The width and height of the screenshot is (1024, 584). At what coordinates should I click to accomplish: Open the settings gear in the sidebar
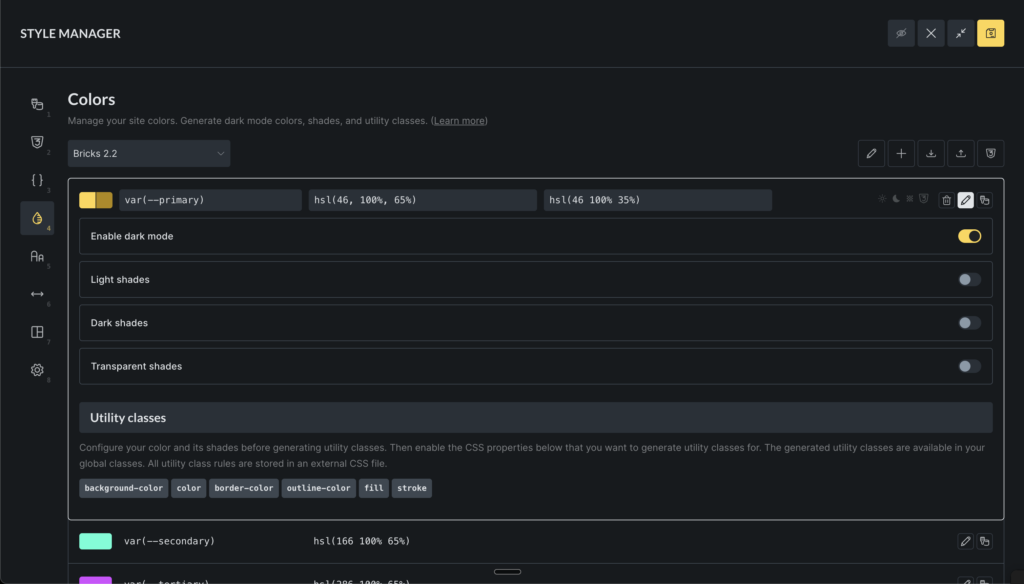click(37, 370)
